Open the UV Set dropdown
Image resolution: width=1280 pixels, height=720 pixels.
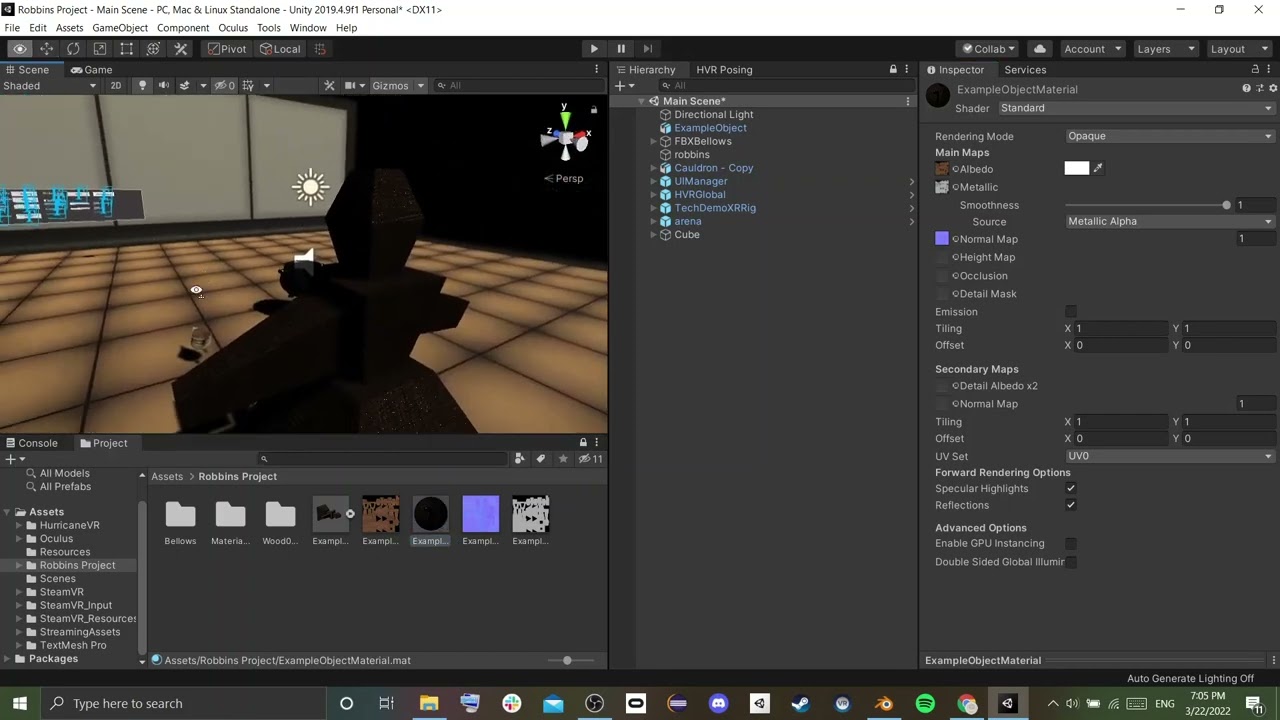[x=1170, y=456]
